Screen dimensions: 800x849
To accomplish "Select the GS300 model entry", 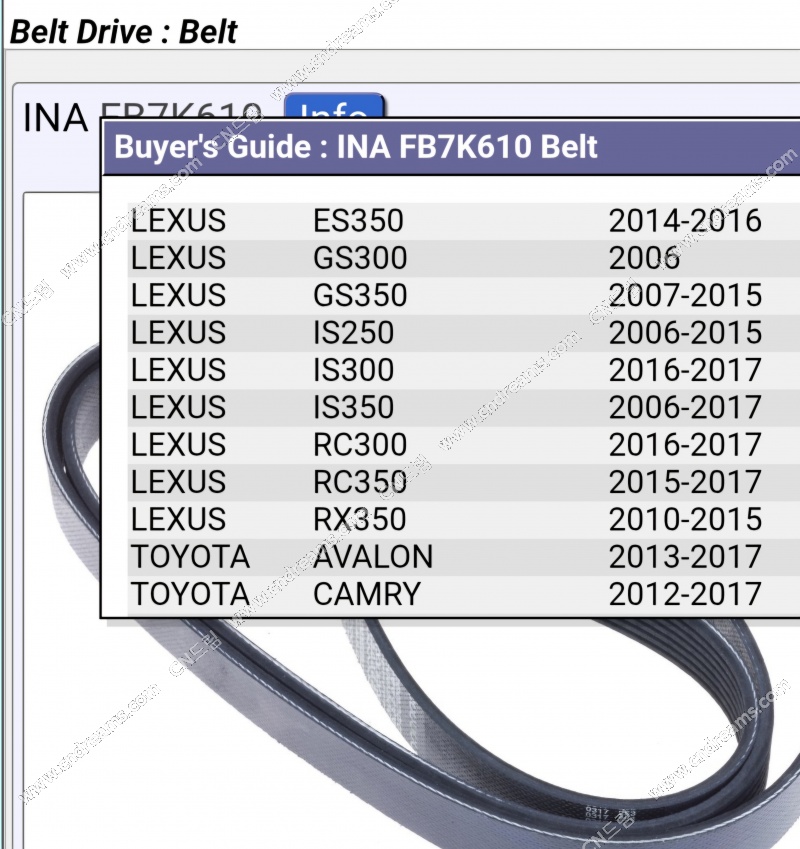I will pos(360,258).
